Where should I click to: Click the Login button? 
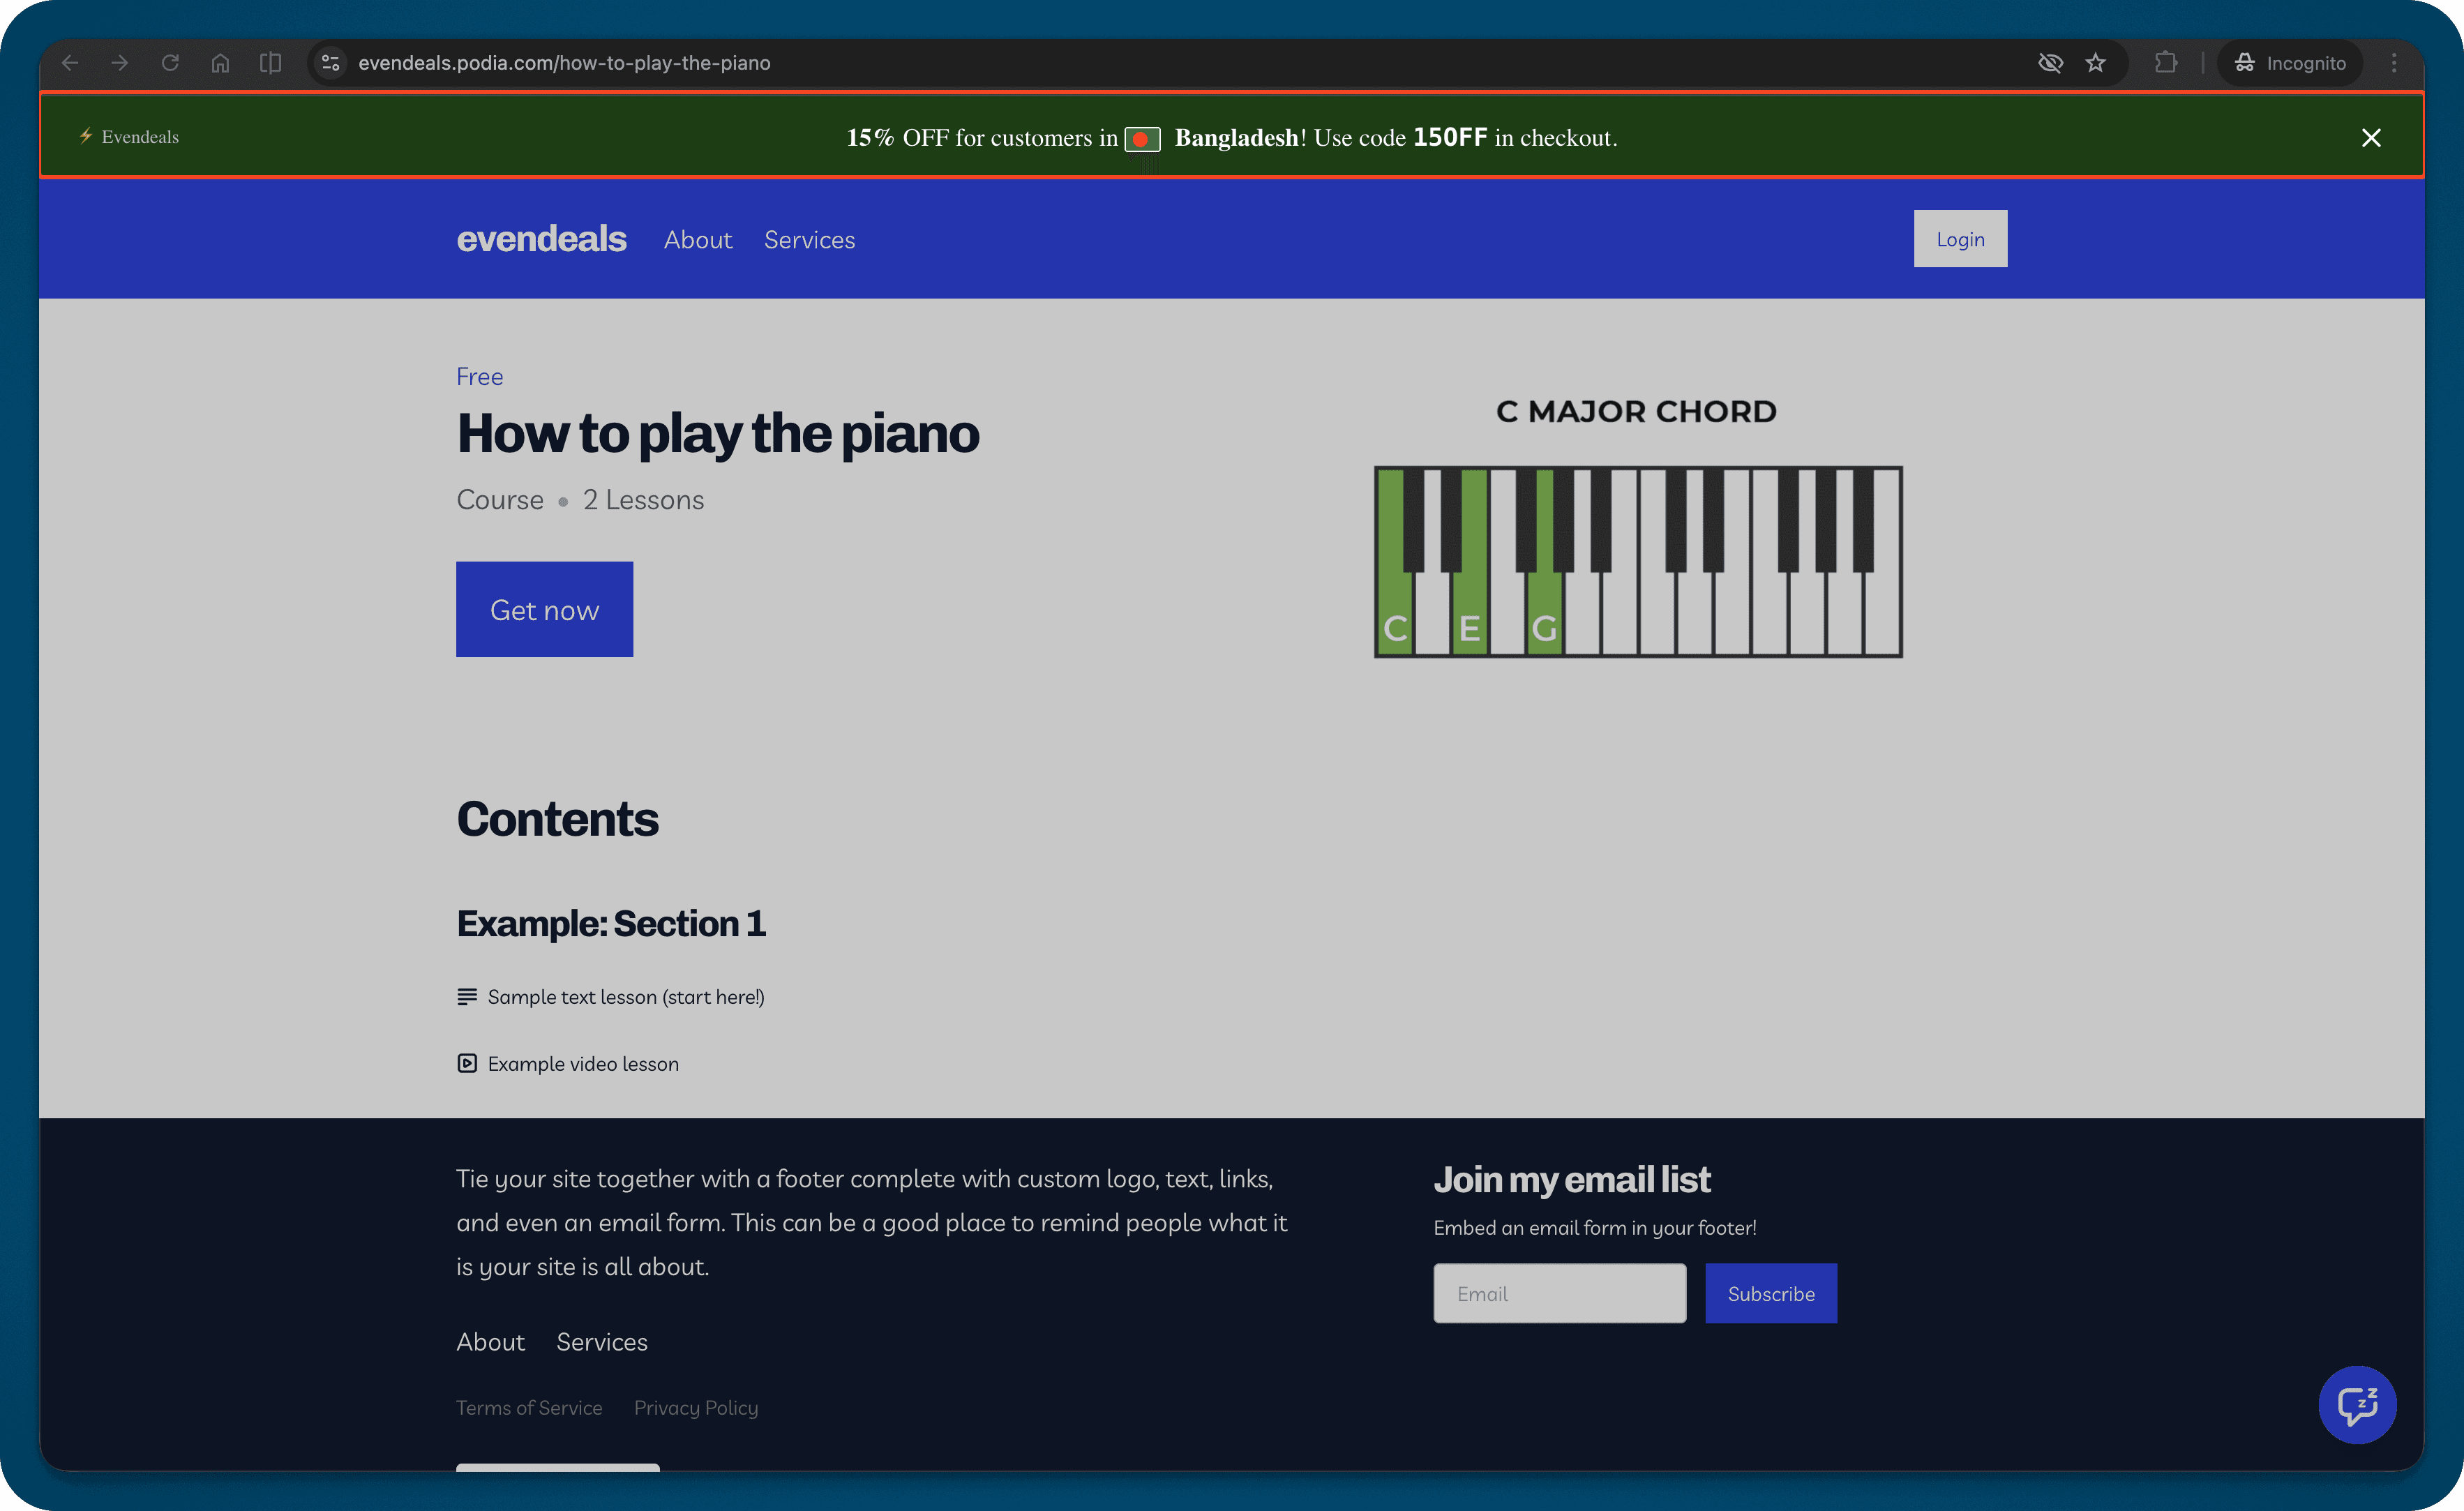pos(1959,238)
